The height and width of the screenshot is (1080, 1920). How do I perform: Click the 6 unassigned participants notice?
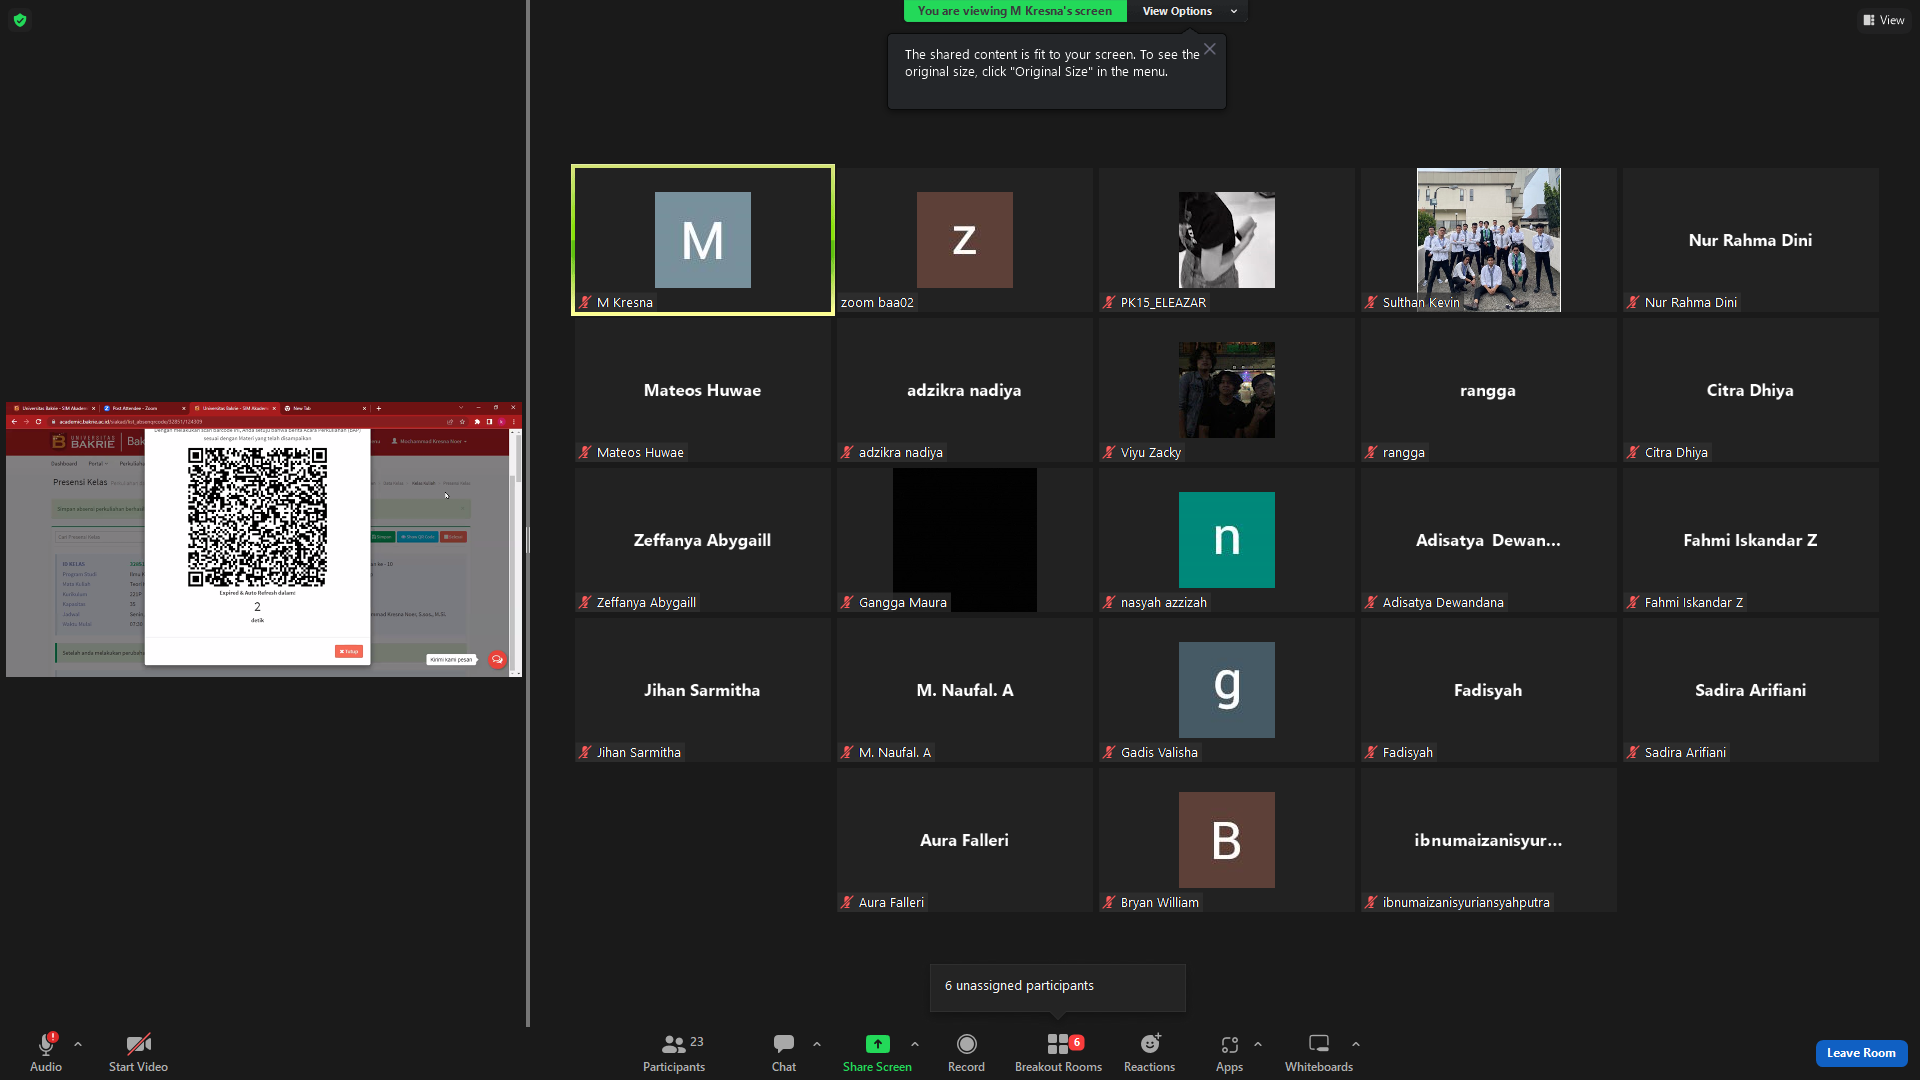coord(1058,986)
